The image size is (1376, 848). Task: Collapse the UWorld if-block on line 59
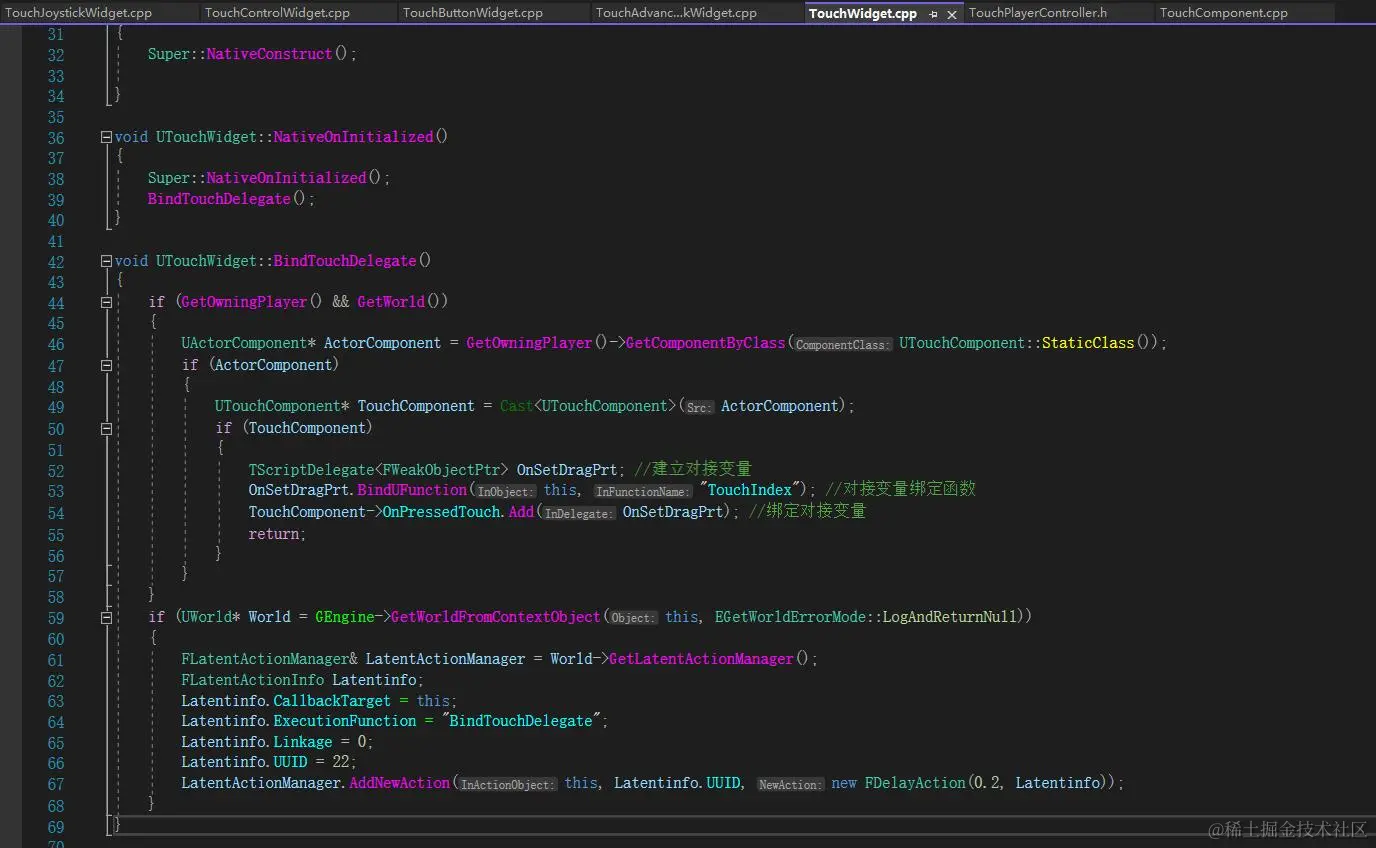tap(106, 618)
